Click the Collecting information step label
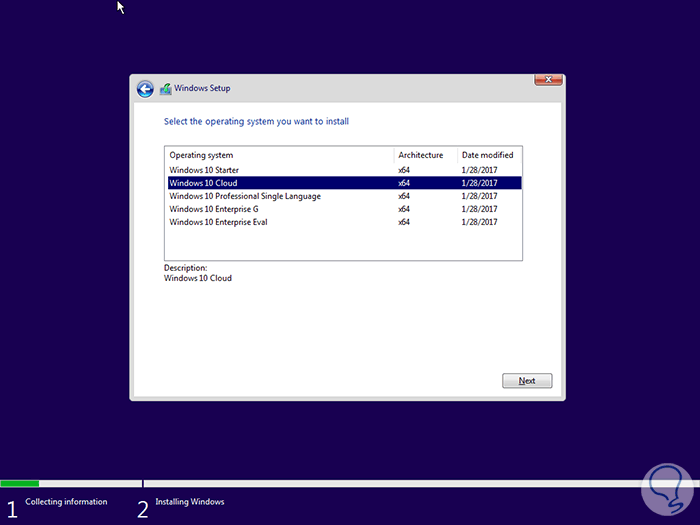The width and height of the screenshot is (700, 525). pyautogui.click(x=66, y=502)
